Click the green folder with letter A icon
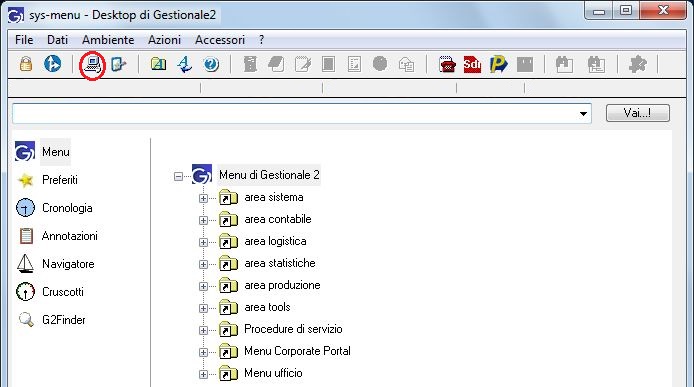Viewport: 694px width, 387px height. (x=158, y=64)
